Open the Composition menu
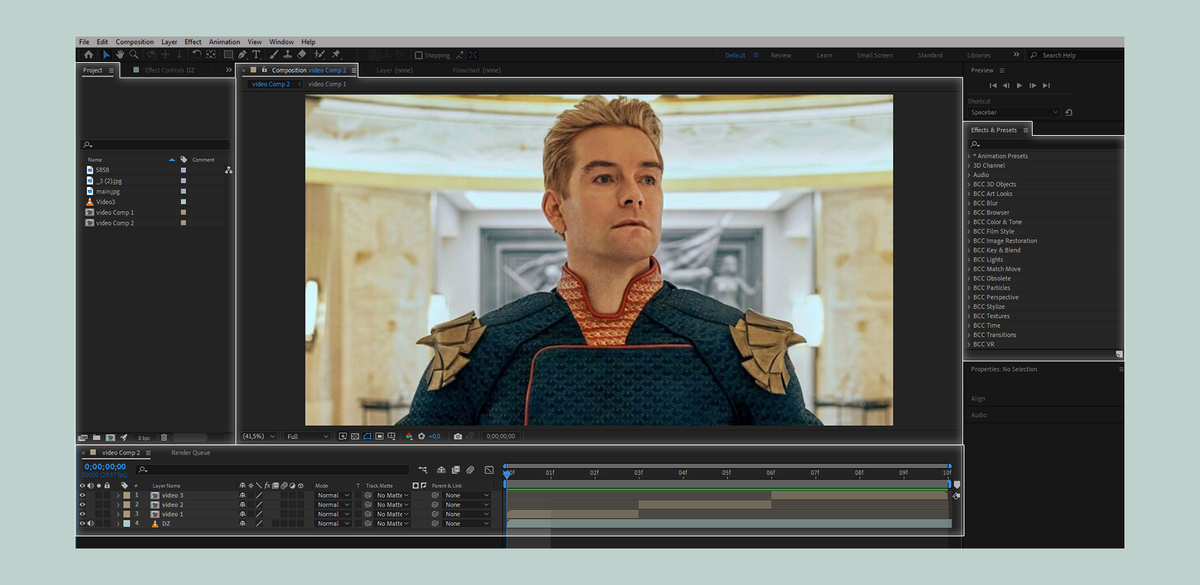This screenshot has height=585, width=1200. pos(135,42)
